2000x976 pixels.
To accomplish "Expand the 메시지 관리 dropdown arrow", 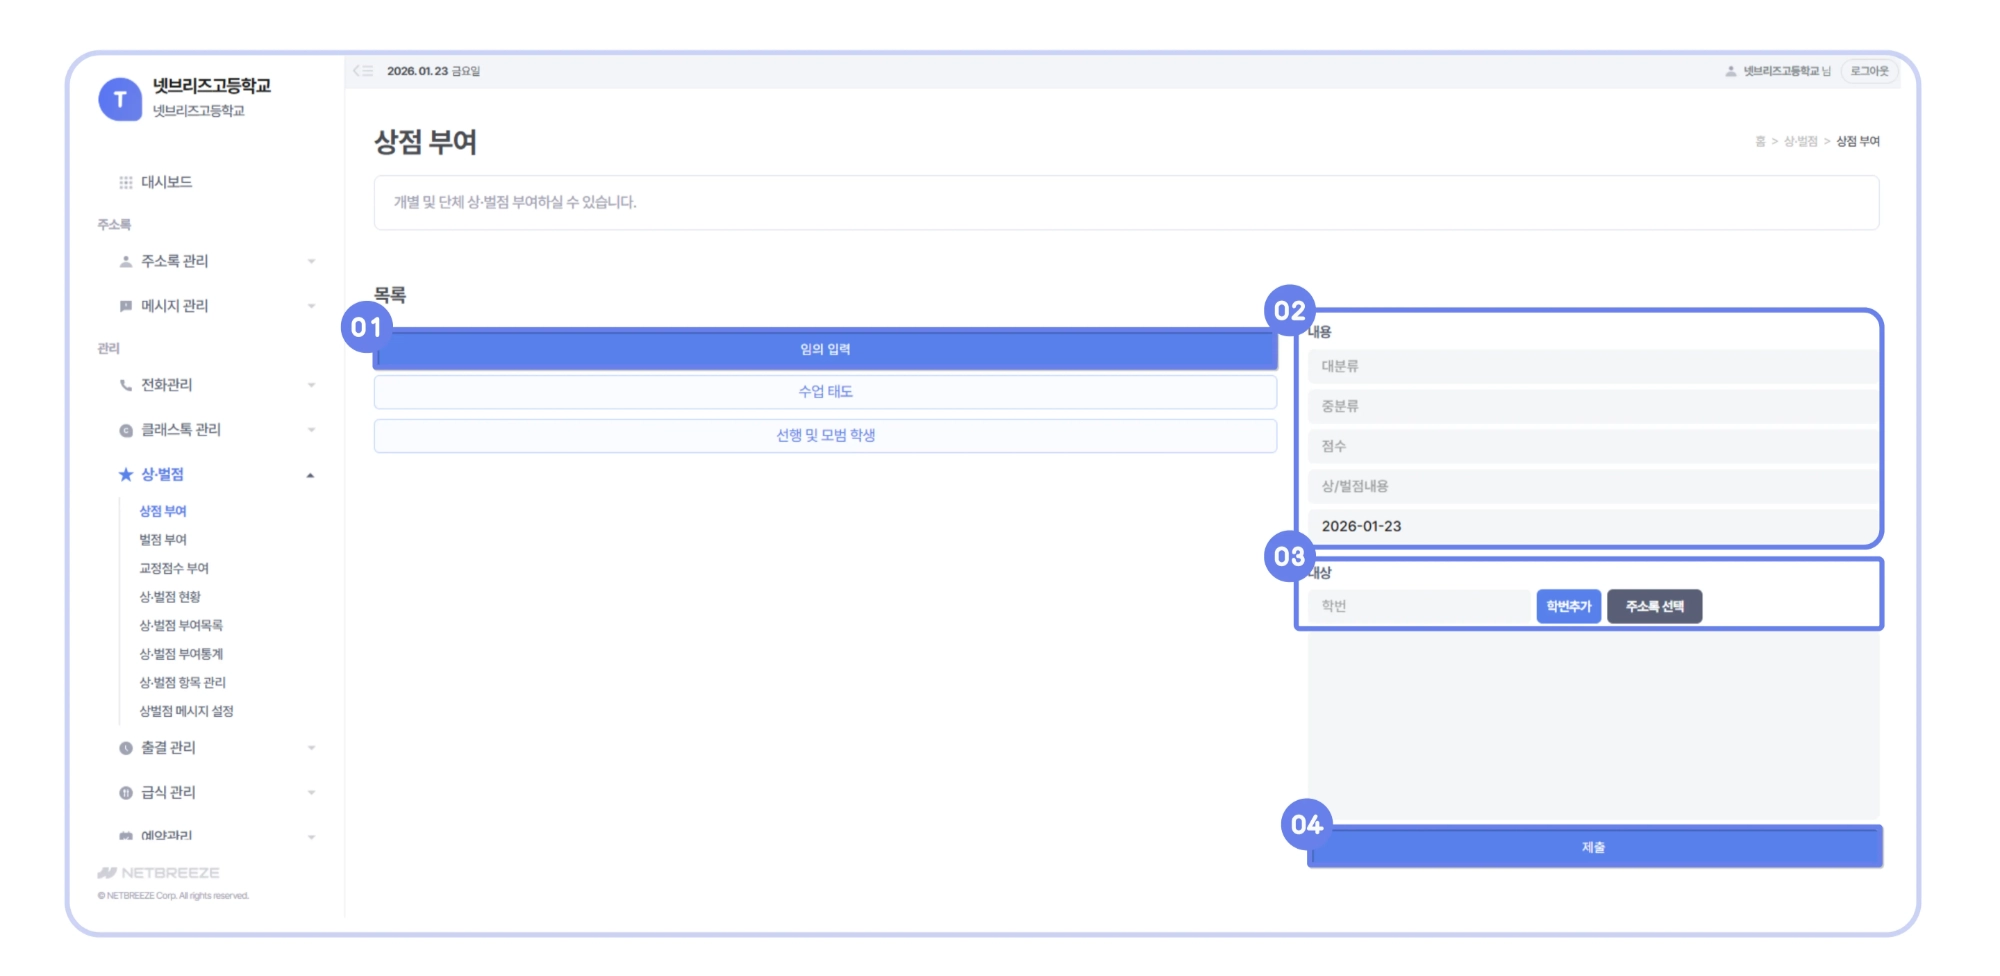I will coord(311,306).
